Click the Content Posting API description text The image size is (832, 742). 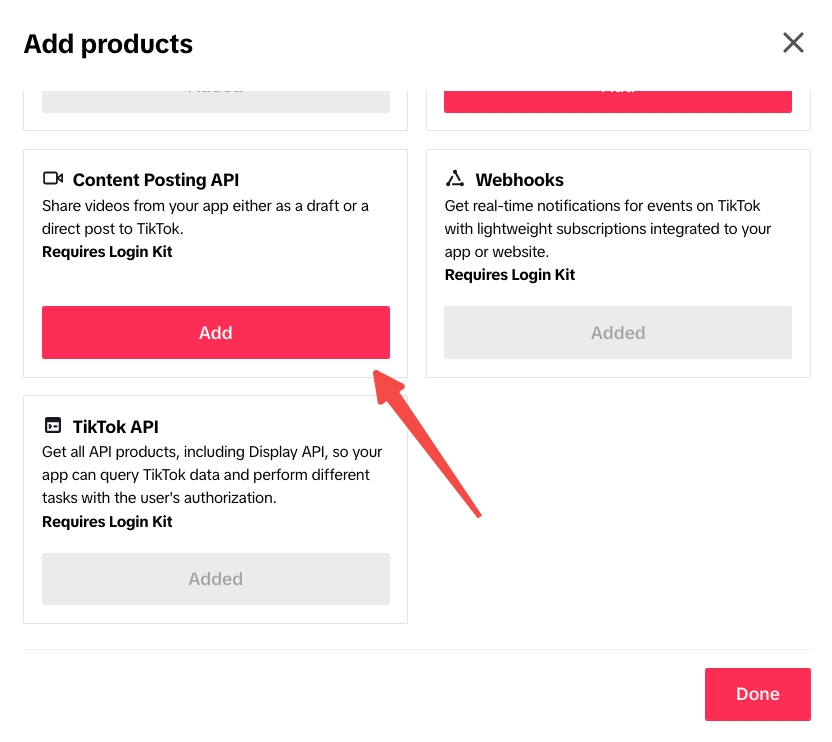point(205,217)
